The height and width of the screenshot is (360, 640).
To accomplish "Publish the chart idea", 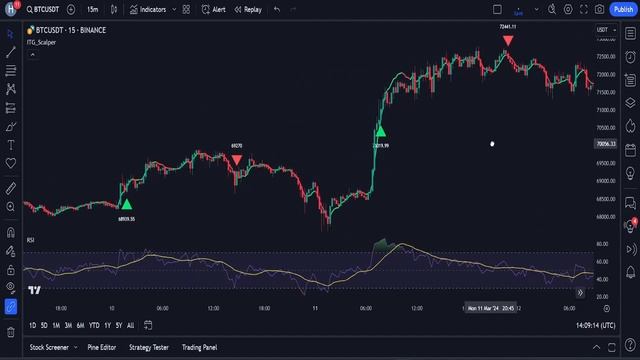I will [x=623, y=9].
